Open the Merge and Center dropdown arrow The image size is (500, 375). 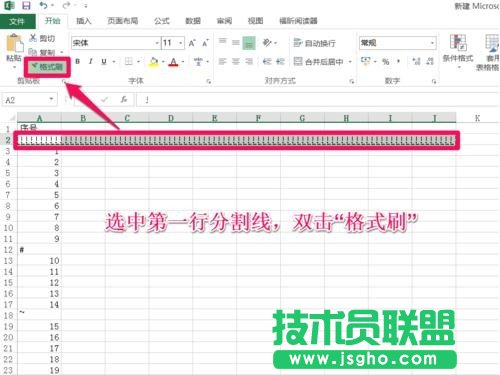click(x=350, y=62)
